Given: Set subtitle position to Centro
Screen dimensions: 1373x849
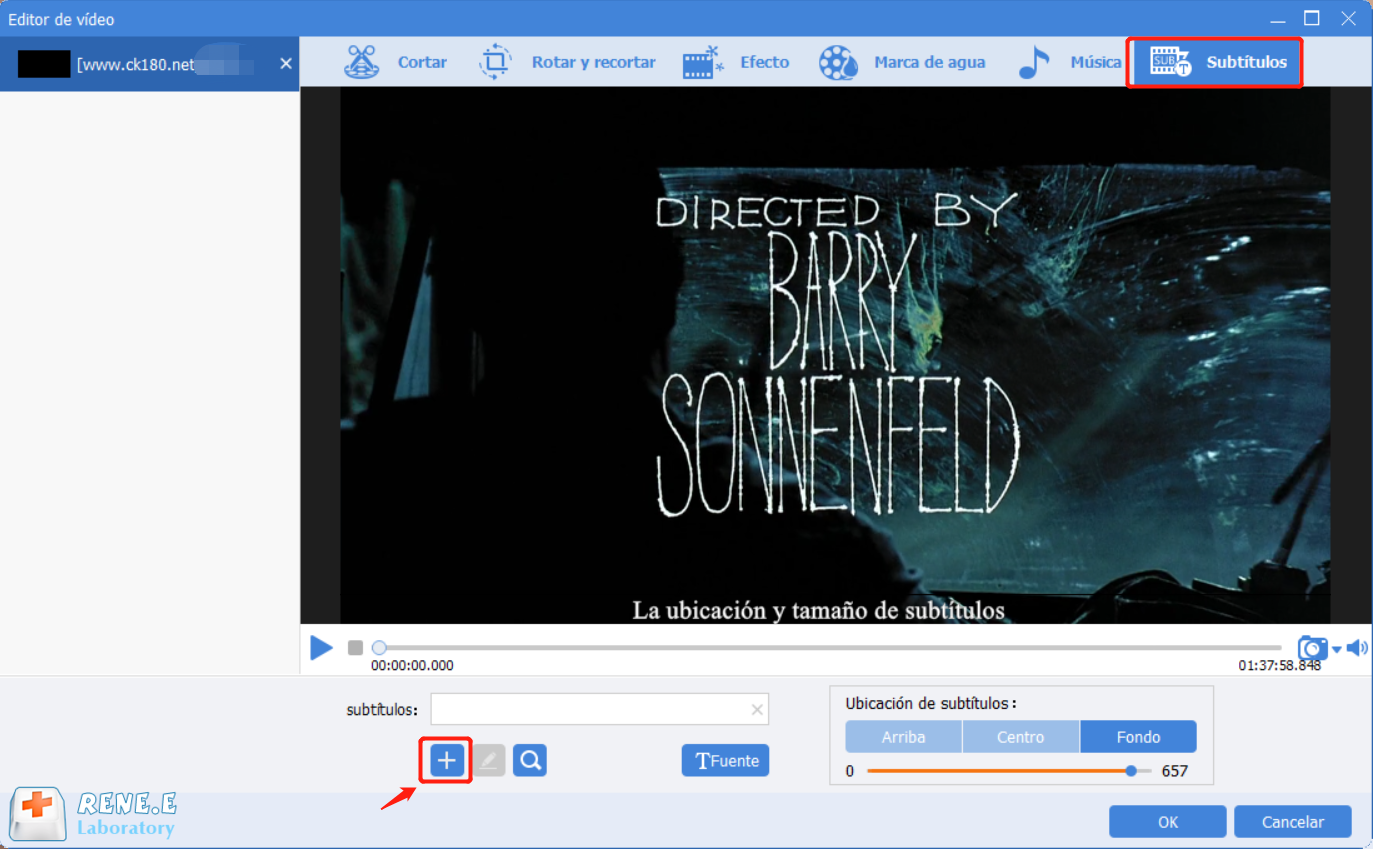Looking at the screenshot, I should click(1021, 737).
